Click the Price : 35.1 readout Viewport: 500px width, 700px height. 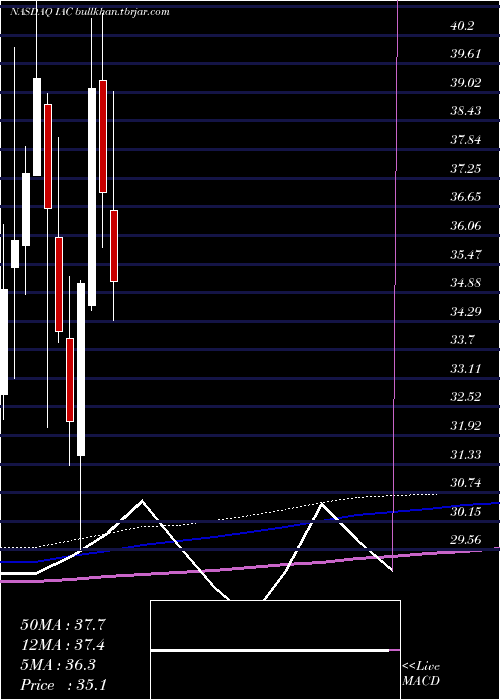pyautogui.click(x=63, y=685)
